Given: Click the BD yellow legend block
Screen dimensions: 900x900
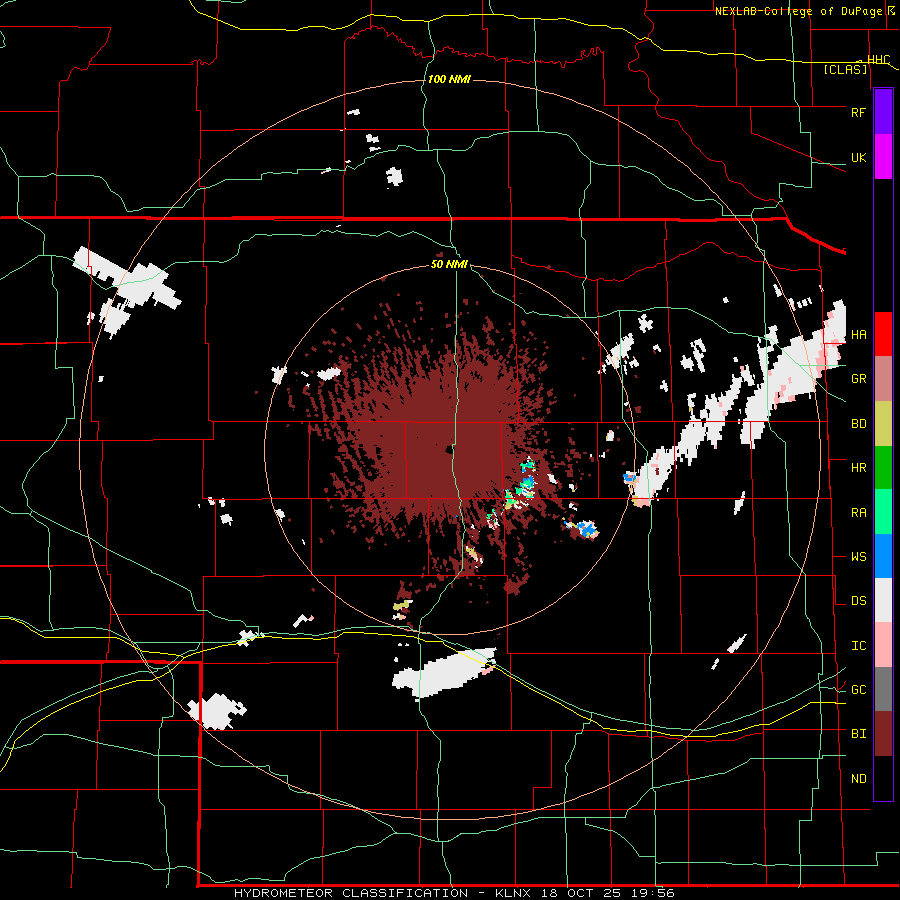Looking at the screenshot, I should point(883,424).
